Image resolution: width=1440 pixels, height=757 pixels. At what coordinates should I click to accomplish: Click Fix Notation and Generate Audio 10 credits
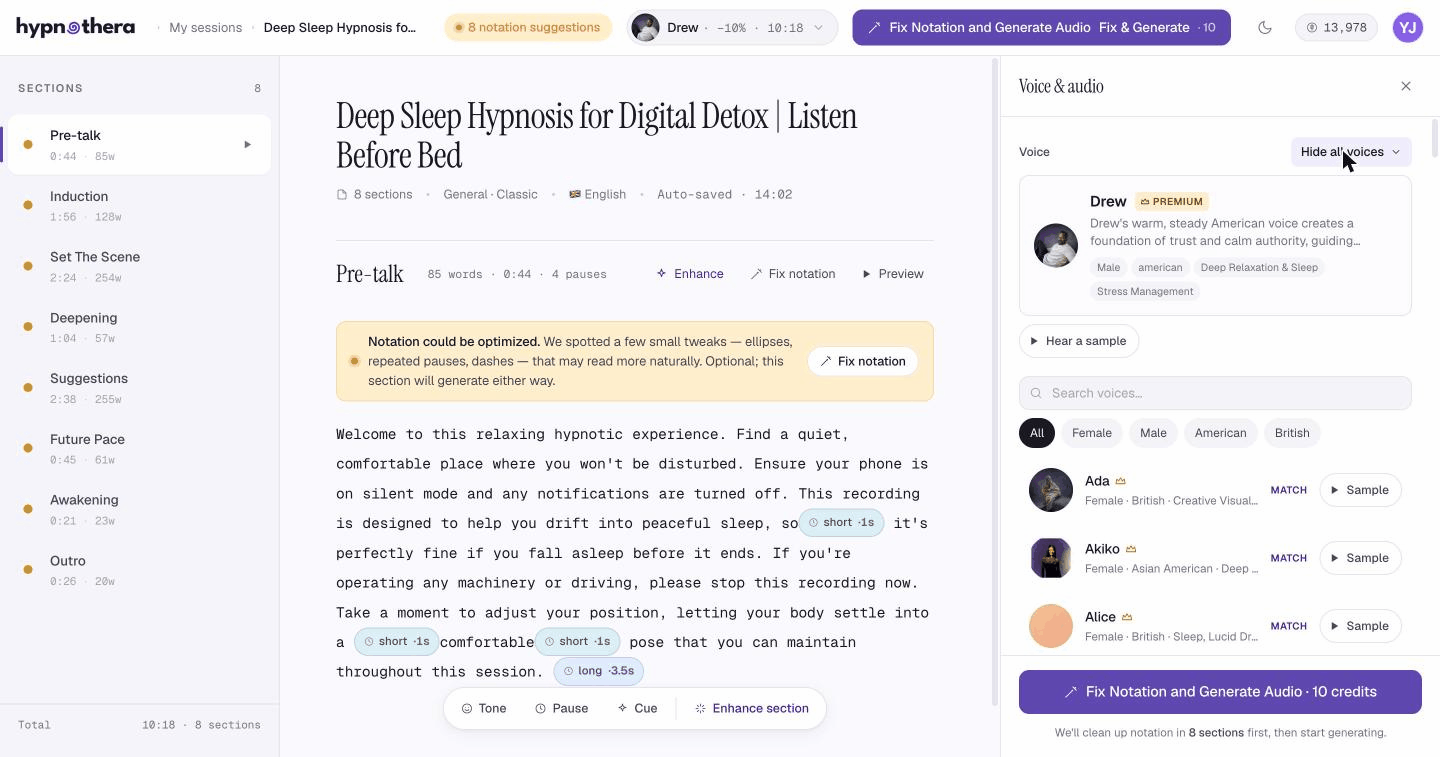coord(1220,692)
